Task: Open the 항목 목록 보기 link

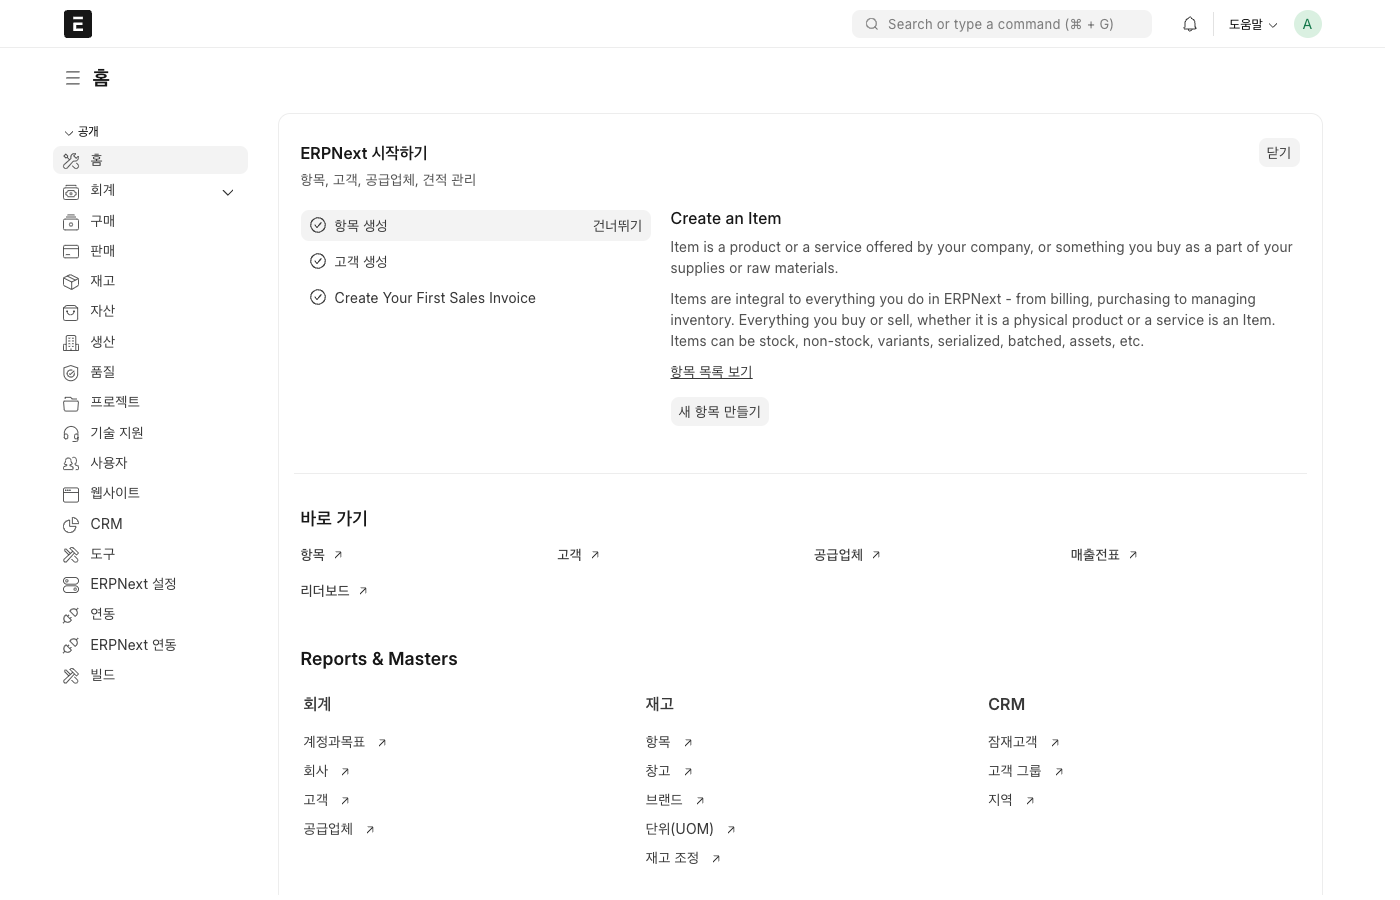Action: [711, 372]
